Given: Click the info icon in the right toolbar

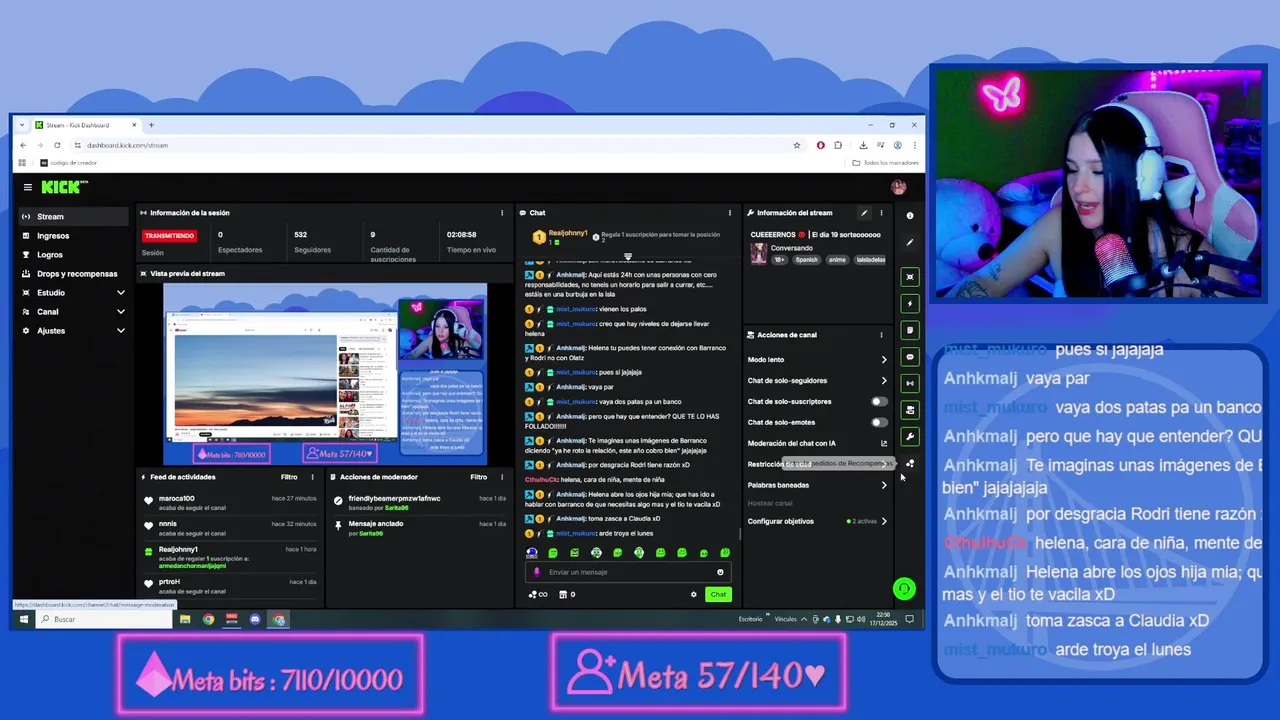Looking at the screenshot, I should click(909, 216).
